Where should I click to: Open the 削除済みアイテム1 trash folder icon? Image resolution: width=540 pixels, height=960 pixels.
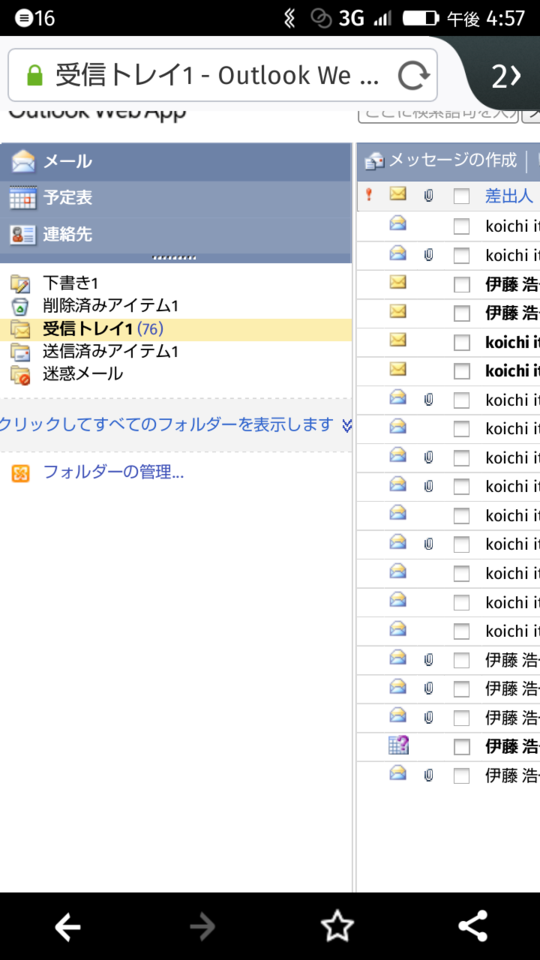point(20,306)
